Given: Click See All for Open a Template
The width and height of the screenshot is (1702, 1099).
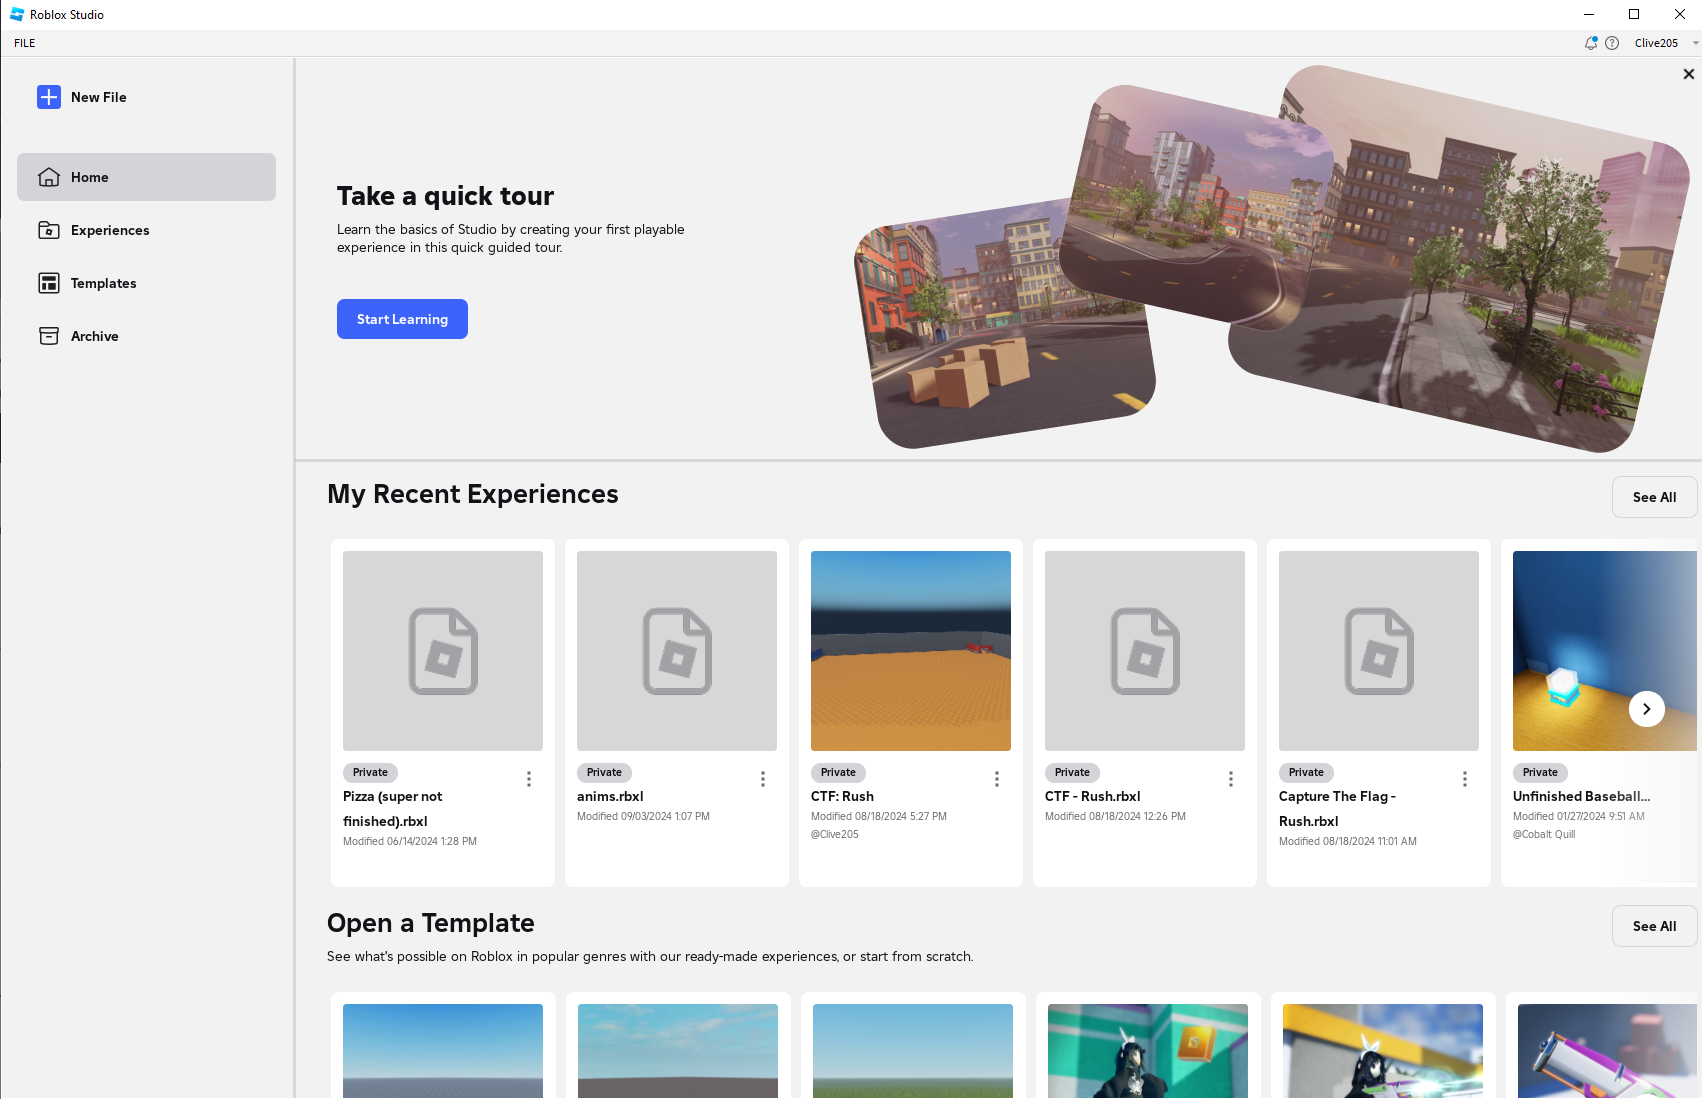Looking at the screenshot, I should coord(1654,926).
